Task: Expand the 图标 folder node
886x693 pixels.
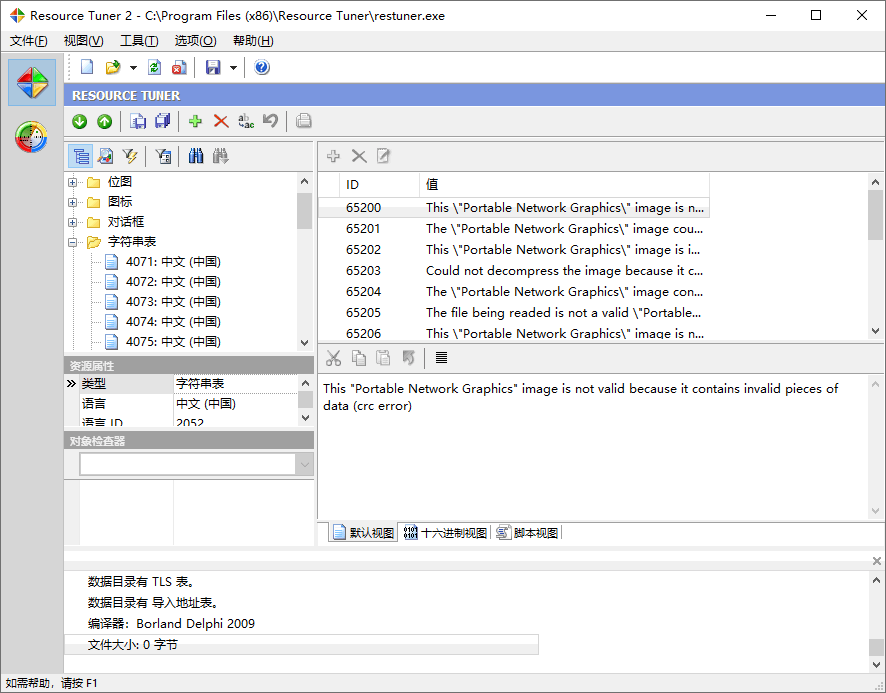Action: [72, 202]
